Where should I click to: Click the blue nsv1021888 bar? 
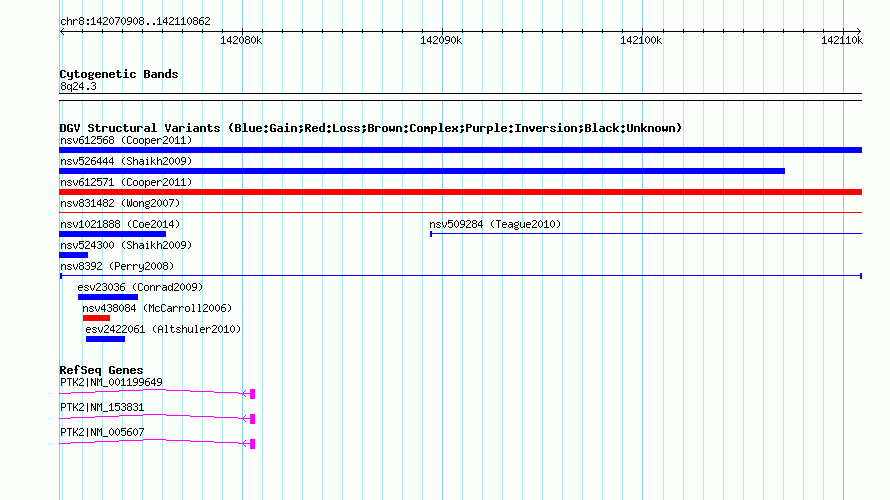(x=112, y=234)
